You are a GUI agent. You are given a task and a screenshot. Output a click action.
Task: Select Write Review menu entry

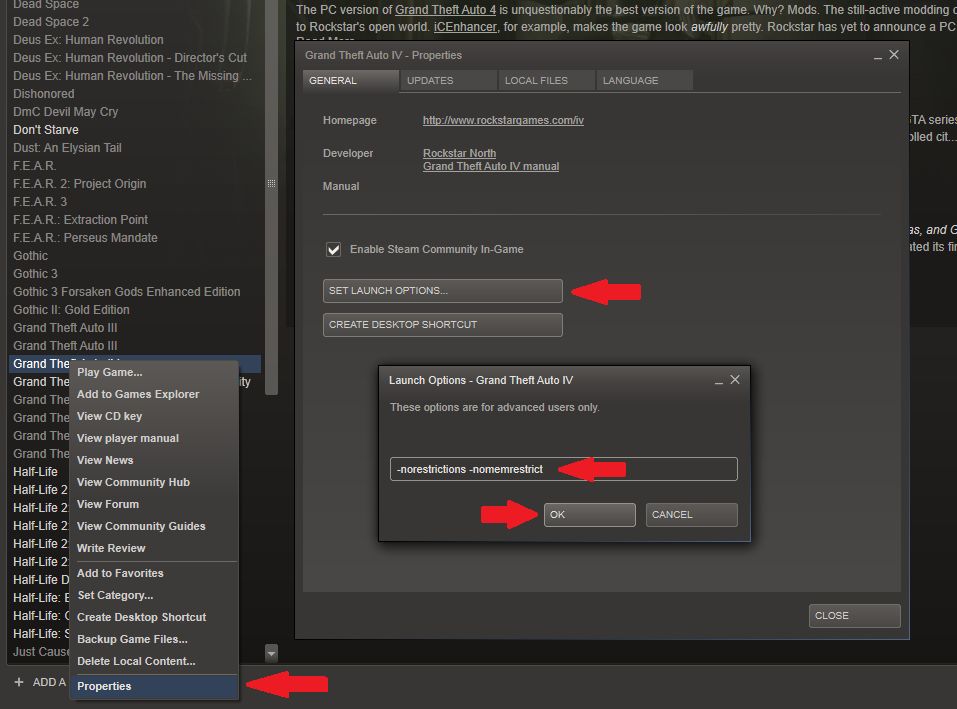[x=154, y=548]
